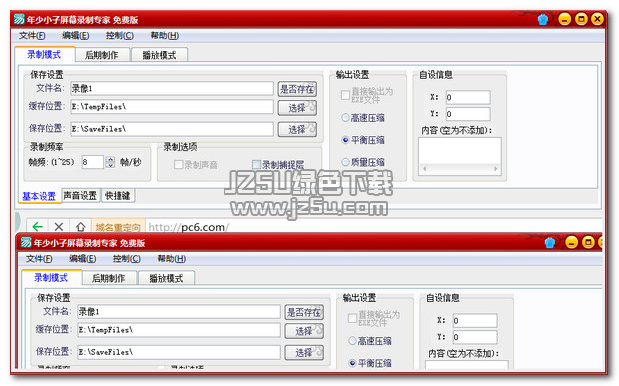Click 选择 button beside 保存位置 in bottom window
This screenshot has height=386, width=619.
[304, 352]
